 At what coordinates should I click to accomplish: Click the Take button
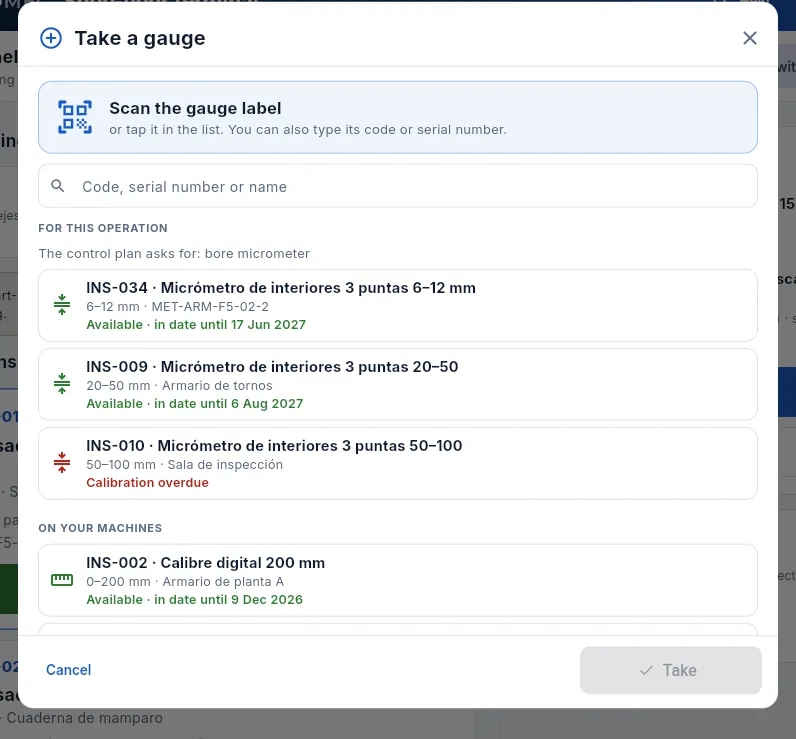671,670
